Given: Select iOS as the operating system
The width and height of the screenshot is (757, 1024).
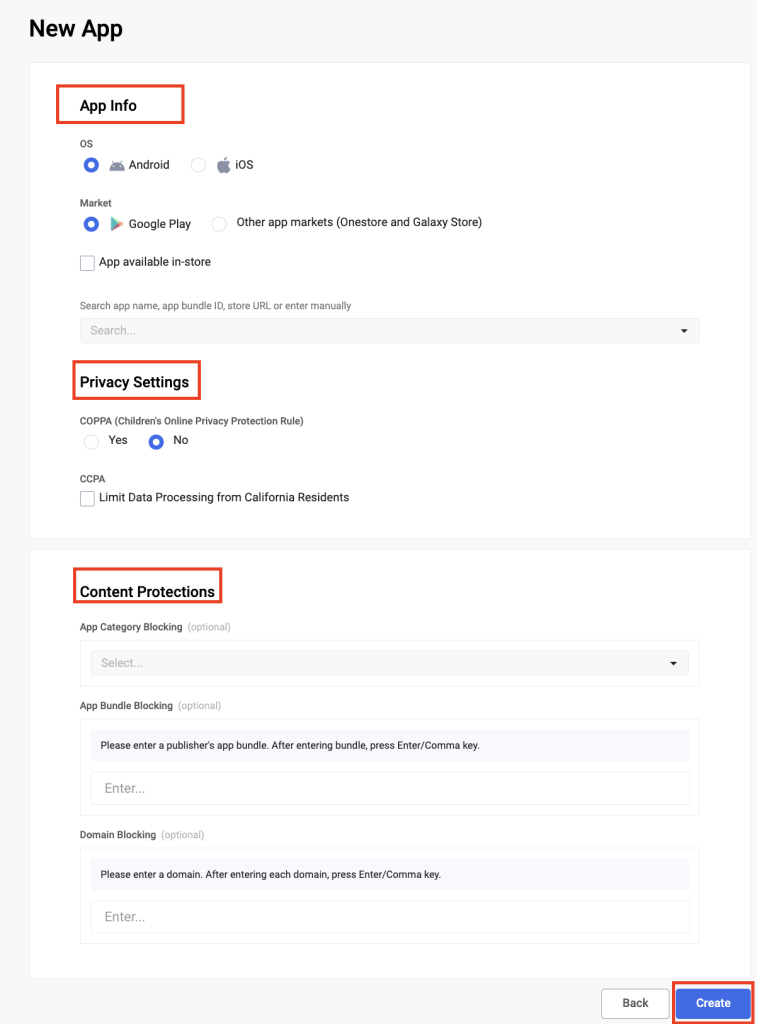Looking at the screenshot, I should click(x=198, y=164).
